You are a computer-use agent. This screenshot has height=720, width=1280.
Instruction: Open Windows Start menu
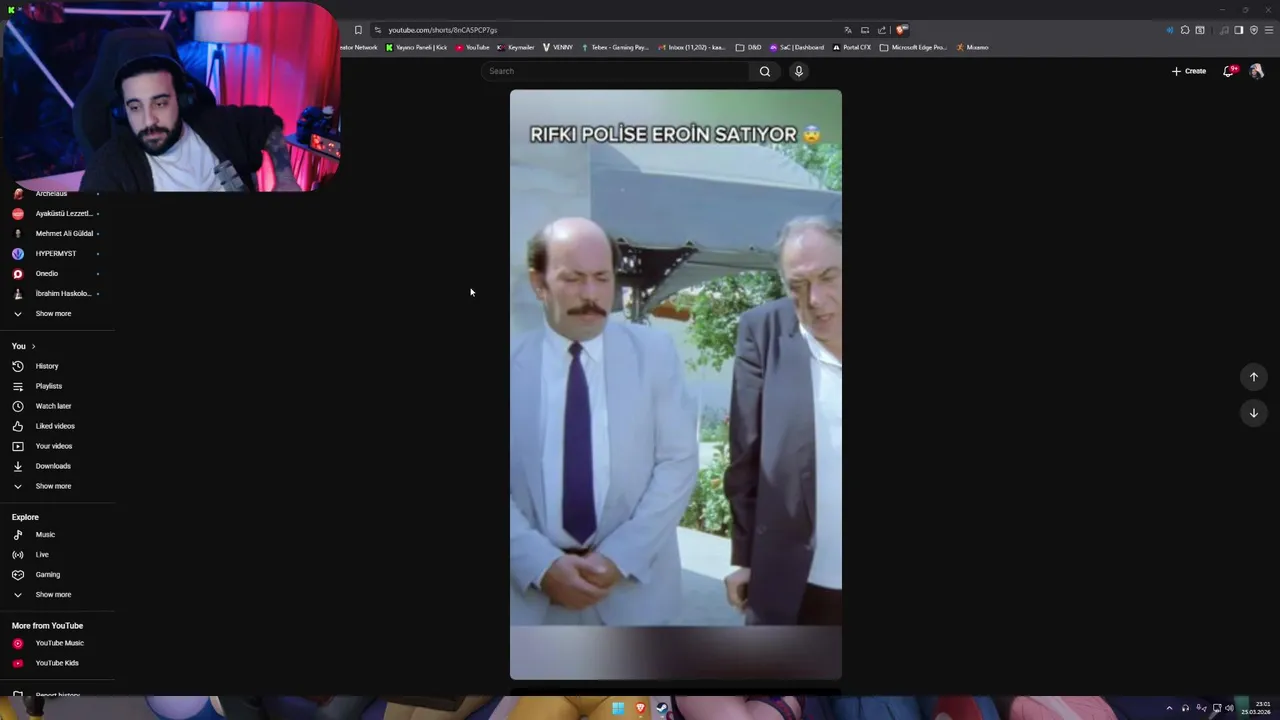pos(618,708)
